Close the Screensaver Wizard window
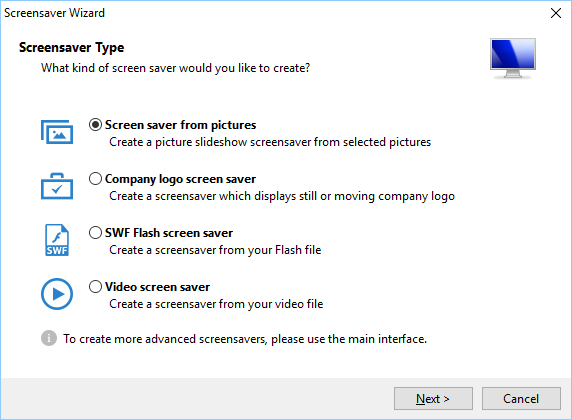This screenshot has width=572, height=420. click(x=556, y=13)
